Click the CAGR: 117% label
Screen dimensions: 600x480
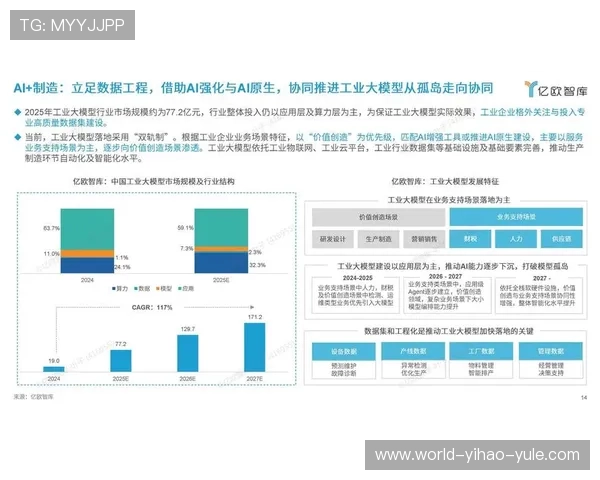point(152,307)
